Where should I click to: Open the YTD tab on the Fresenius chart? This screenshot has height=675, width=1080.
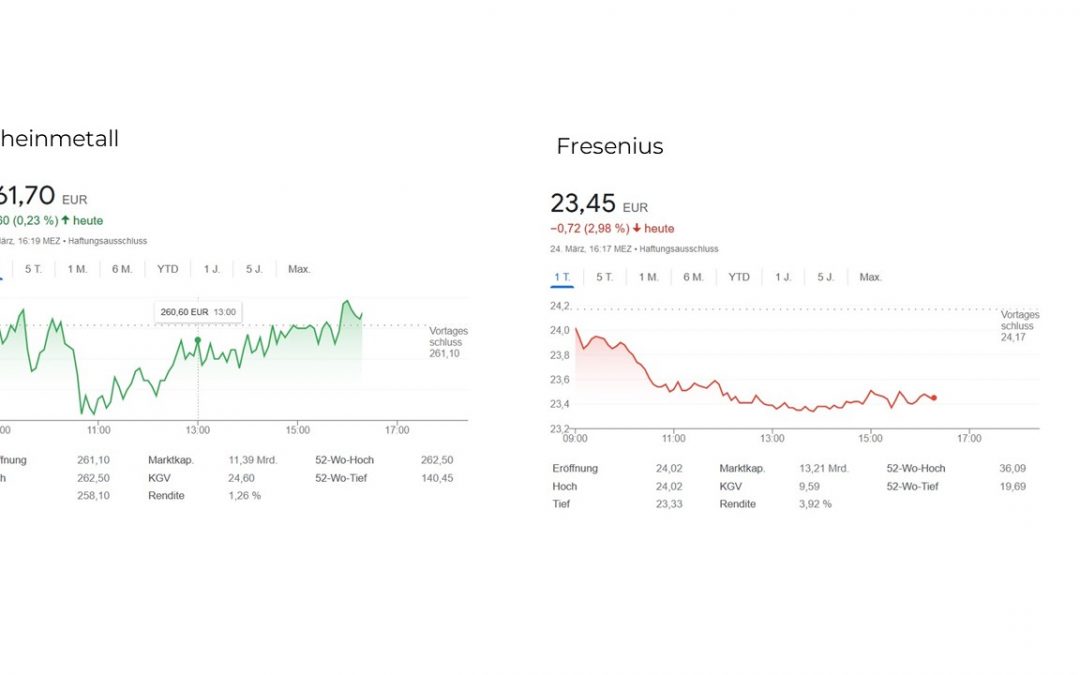point(739,277)
